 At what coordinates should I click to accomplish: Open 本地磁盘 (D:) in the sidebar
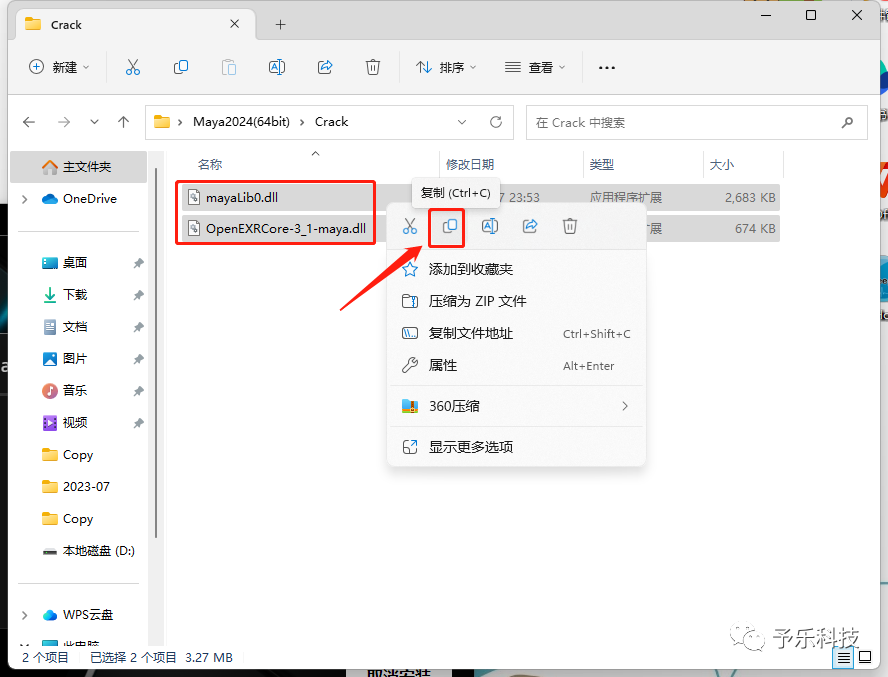[88, 551]
